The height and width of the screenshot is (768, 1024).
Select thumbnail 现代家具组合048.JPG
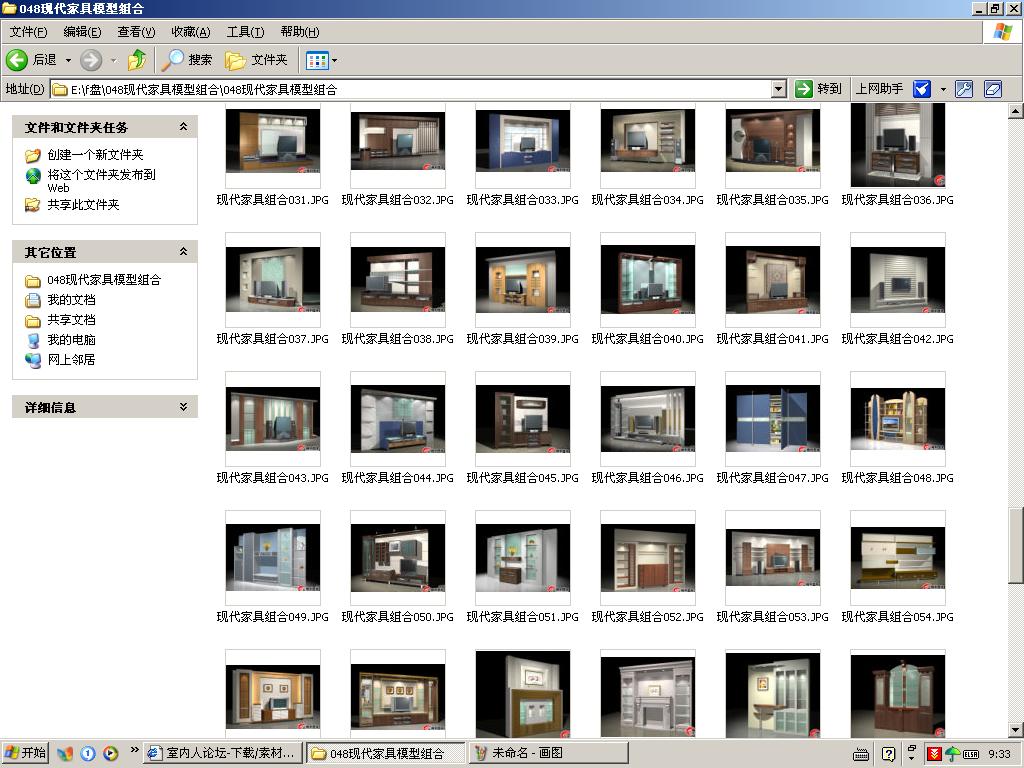click(x=898, y=419)
